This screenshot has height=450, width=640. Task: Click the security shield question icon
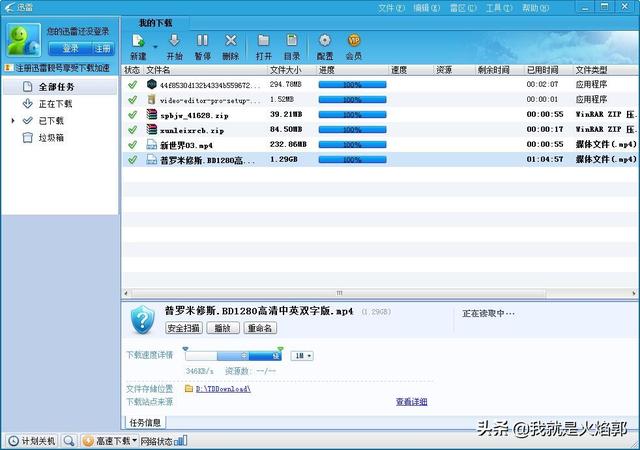coord(142,320)
